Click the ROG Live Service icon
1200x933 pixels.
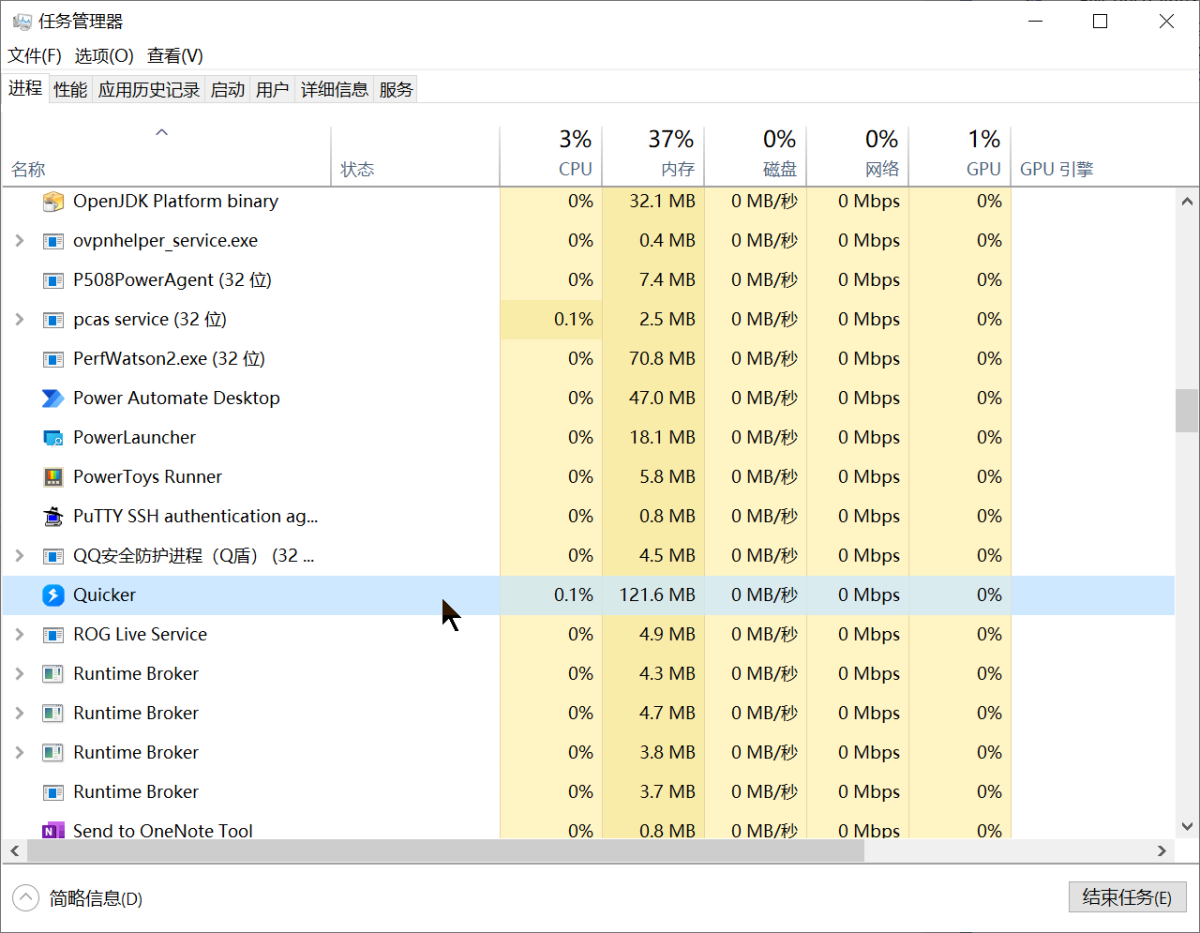point(53,635)
